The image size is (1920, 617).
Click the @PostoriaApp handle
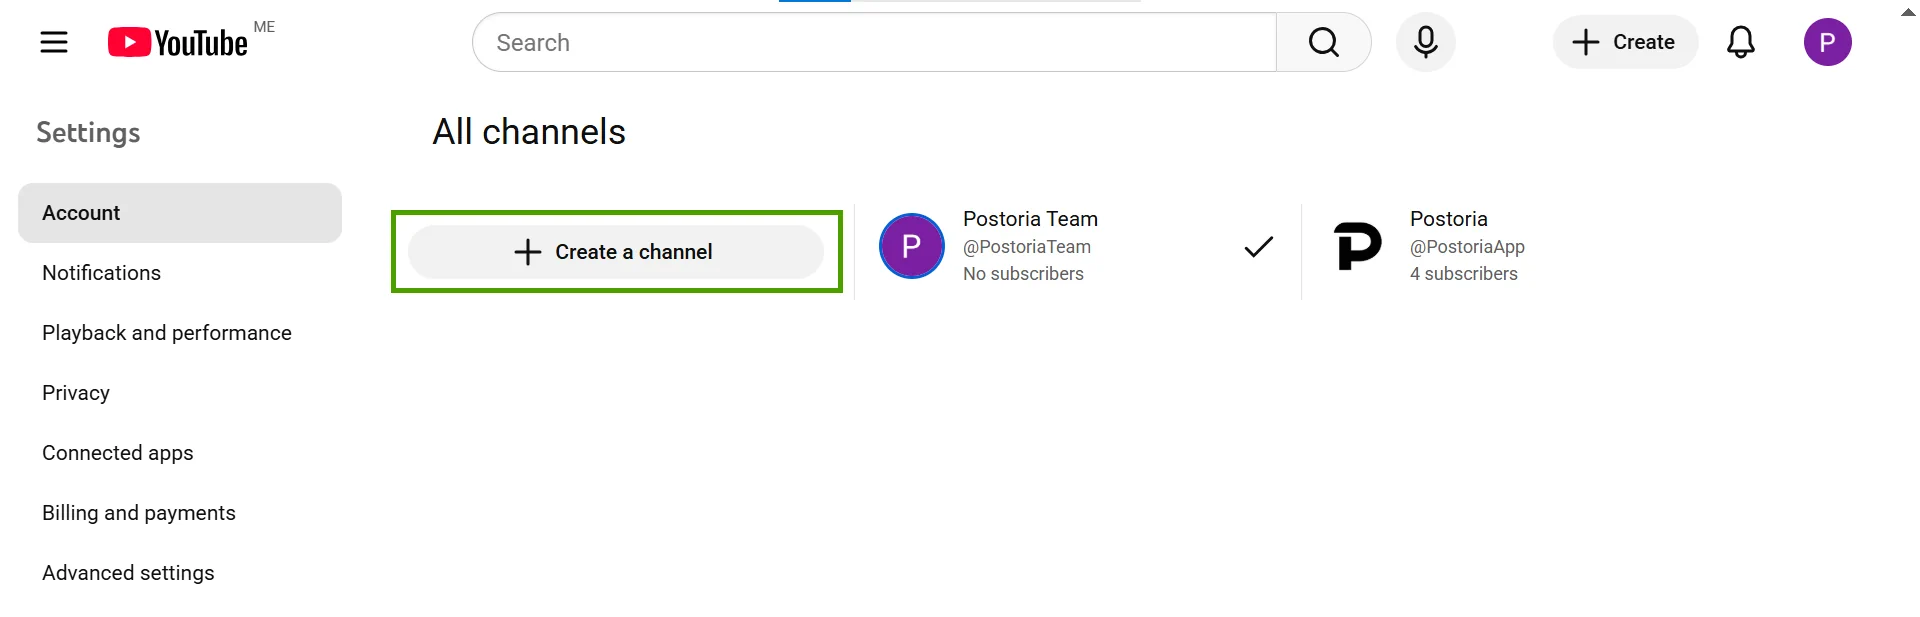[1467, 247]
